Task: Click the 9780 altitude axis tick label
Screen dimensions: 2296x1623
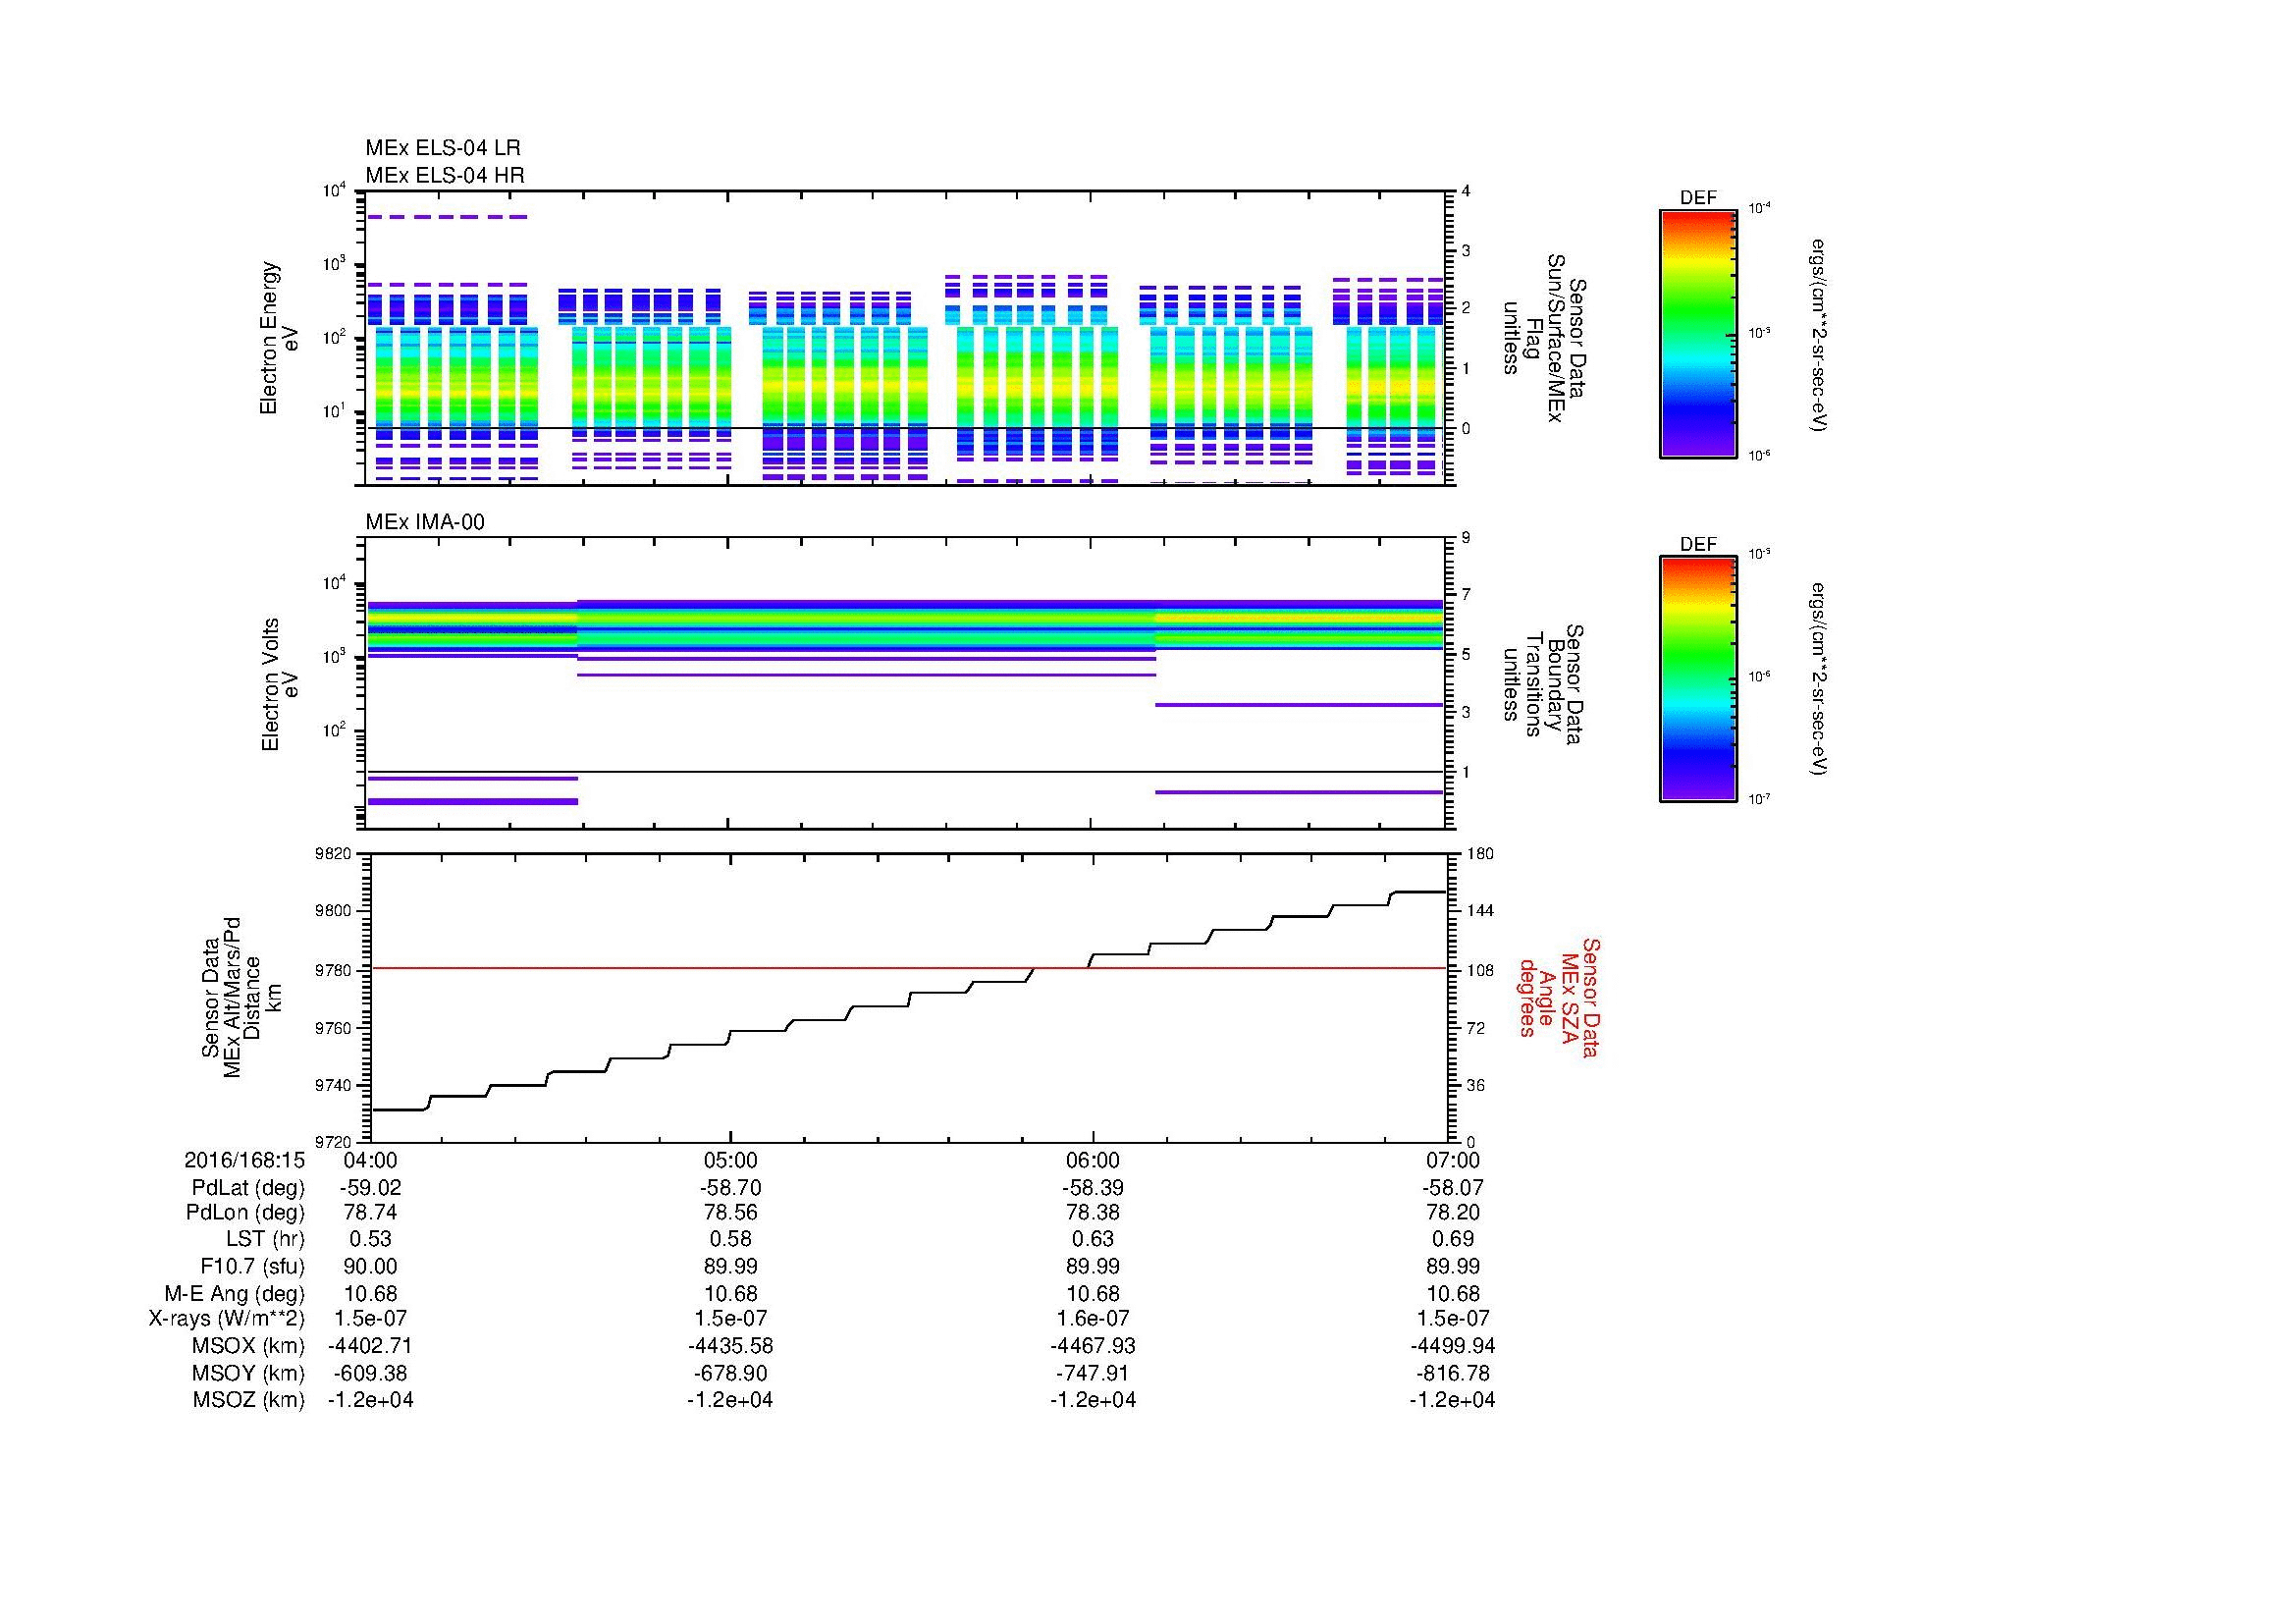Action: coord(335,969)
